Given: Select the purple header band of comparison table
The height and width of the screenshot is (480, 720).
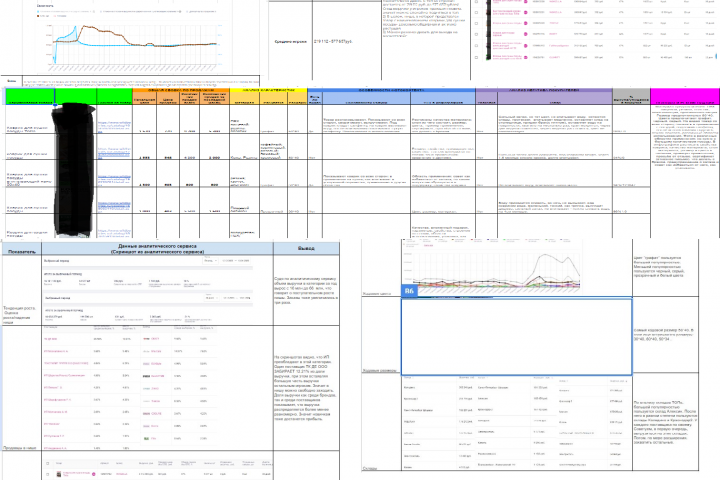Looking at the screenshot, I should pos(544,90).
